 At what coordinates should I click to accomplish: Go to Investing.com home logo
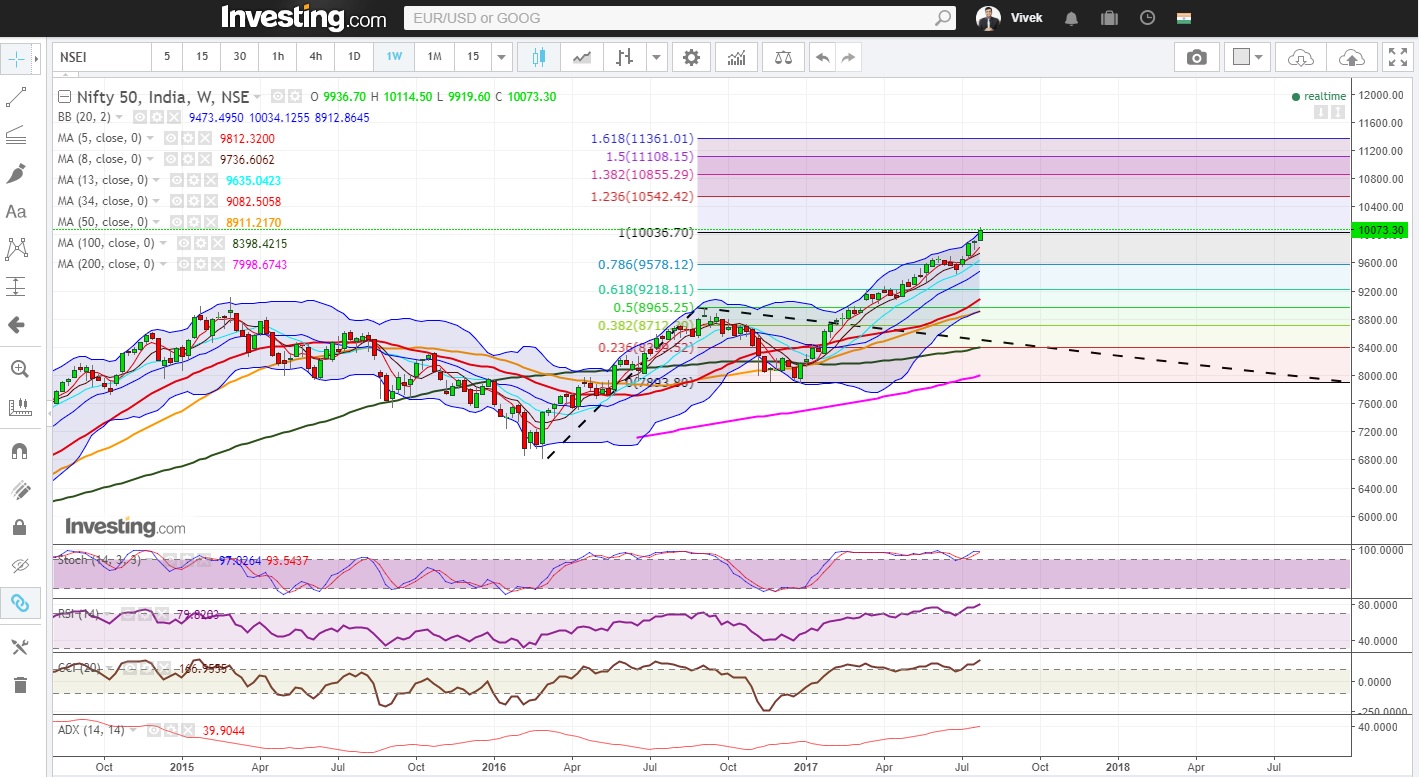click(x=303, y=18)
